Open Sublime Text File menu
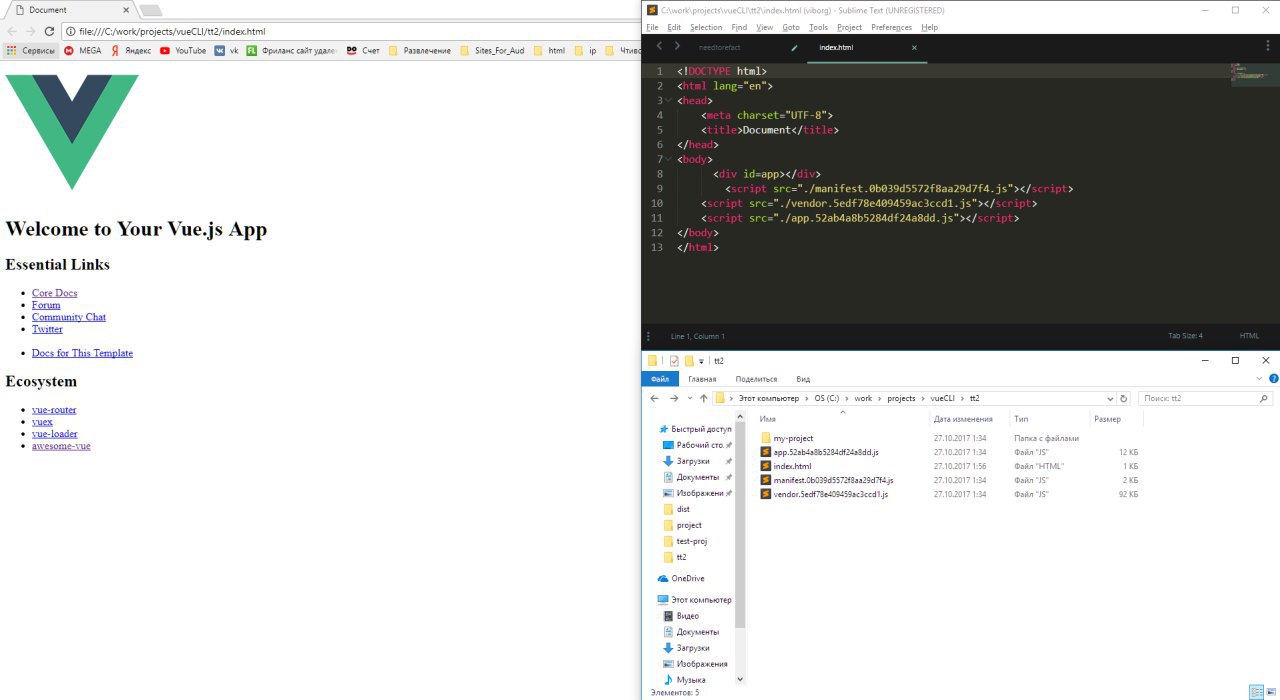The height and width of the screenshot is (700, 1280). pos(651,27)
